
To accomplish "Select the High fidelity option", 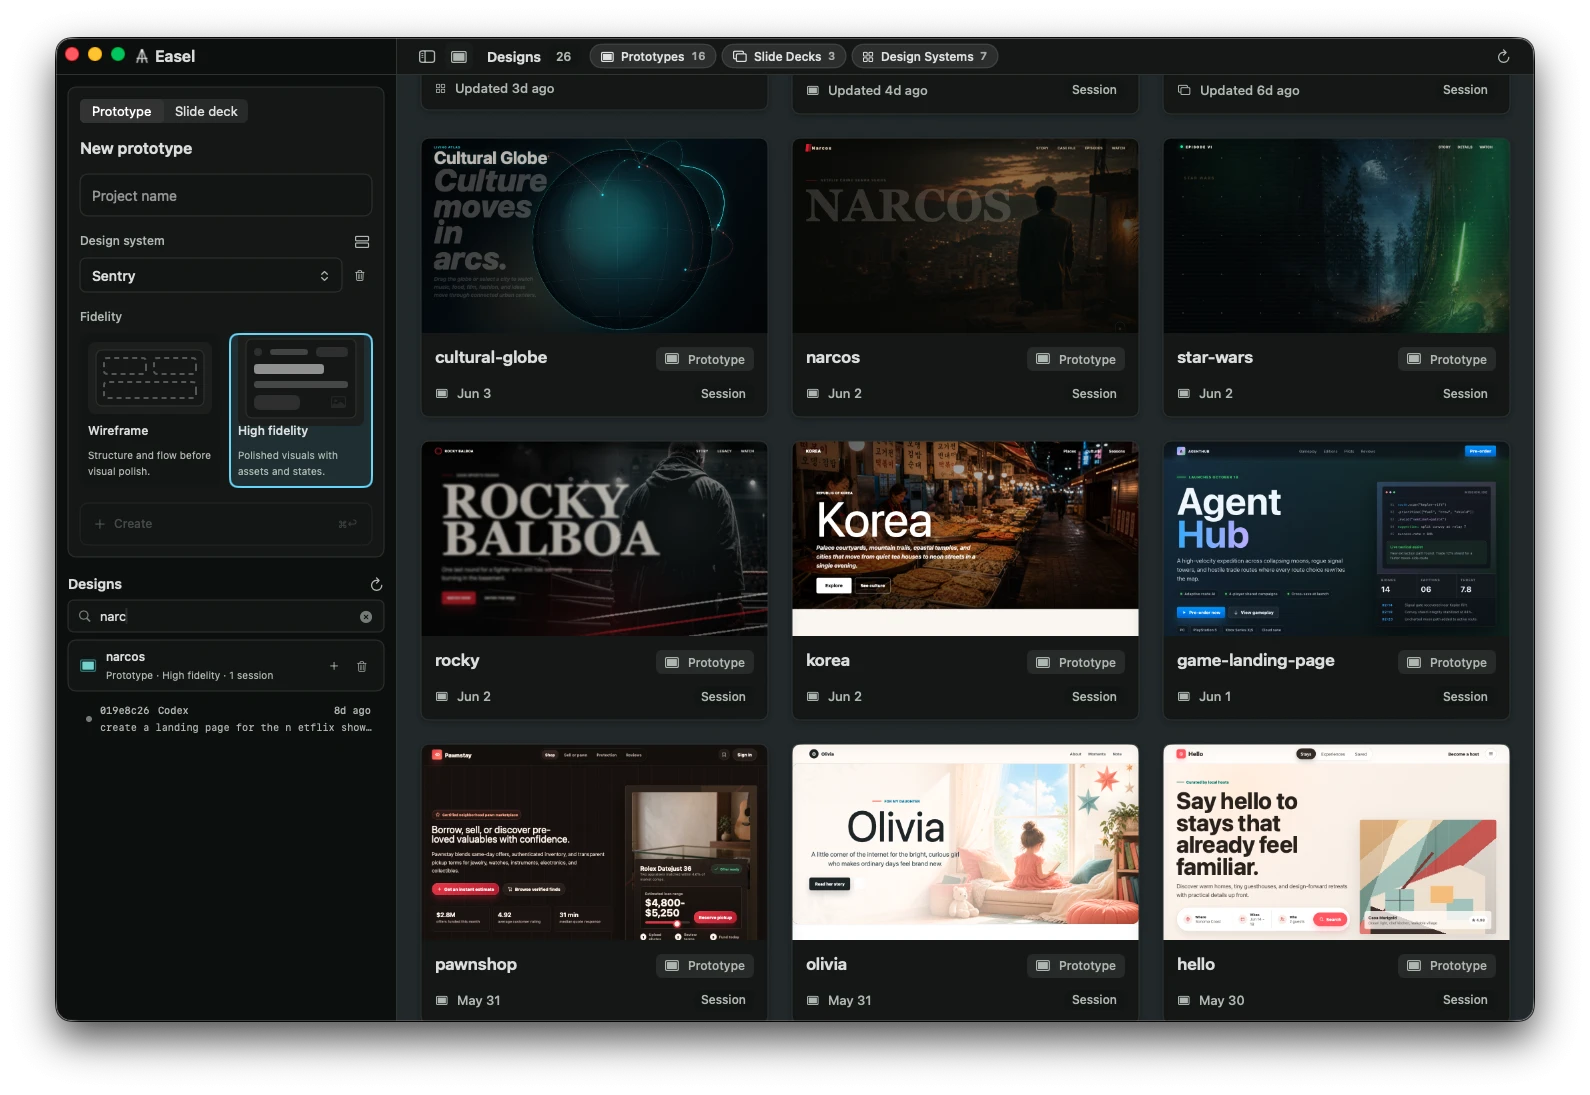I will (301, 411).
